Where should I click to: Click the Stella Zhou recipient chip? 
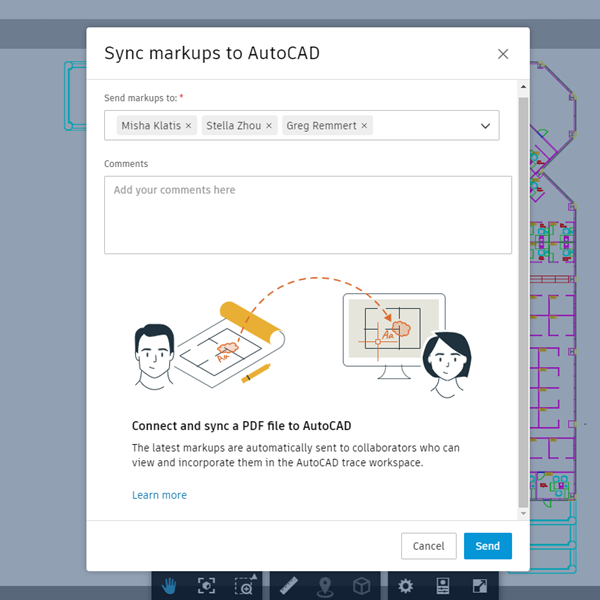[x=239, y=126]
